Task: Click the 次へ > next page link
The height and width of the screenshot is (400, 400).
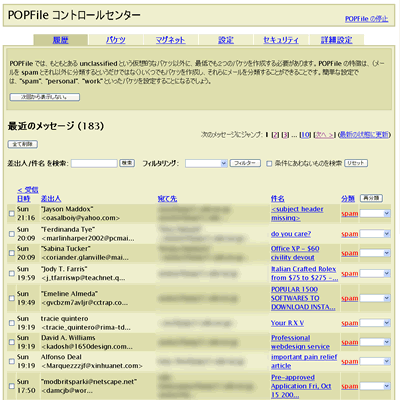Action: (x=324, y=135)
